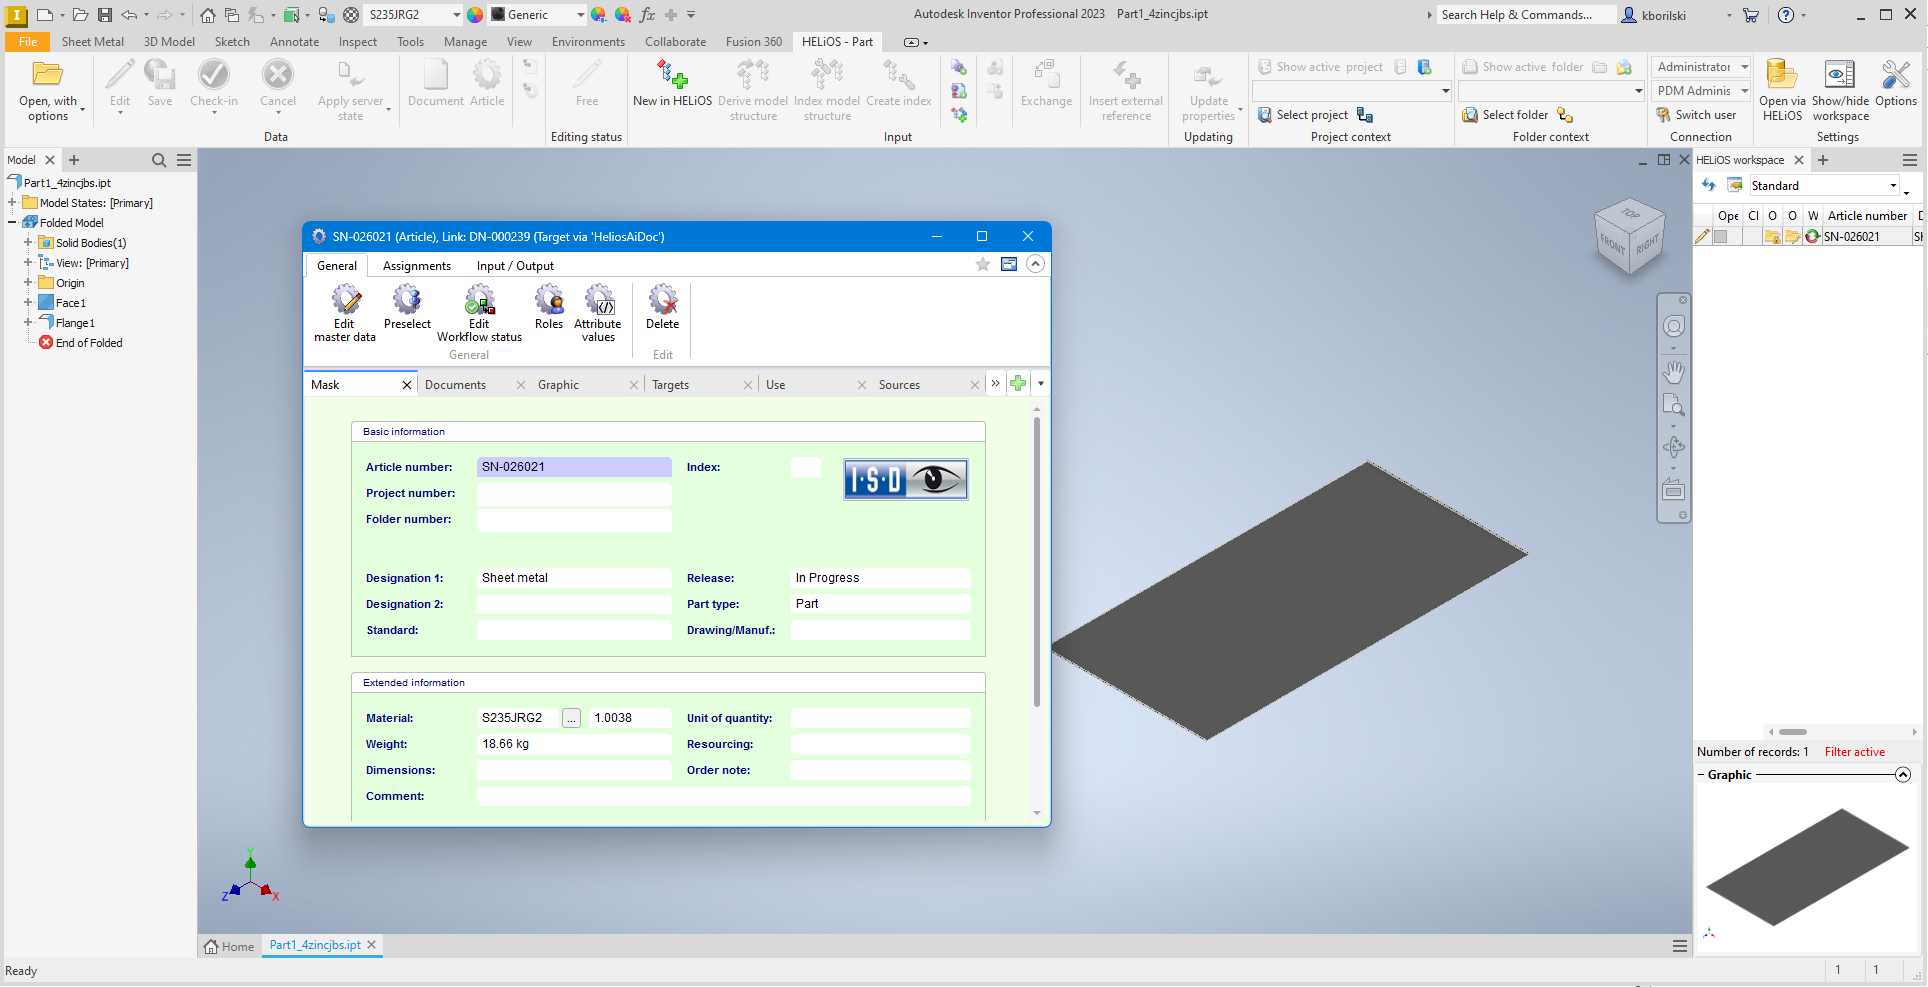1928x987 pixels.
Task: Click Switch user button
Action: tap(1697, 115)
